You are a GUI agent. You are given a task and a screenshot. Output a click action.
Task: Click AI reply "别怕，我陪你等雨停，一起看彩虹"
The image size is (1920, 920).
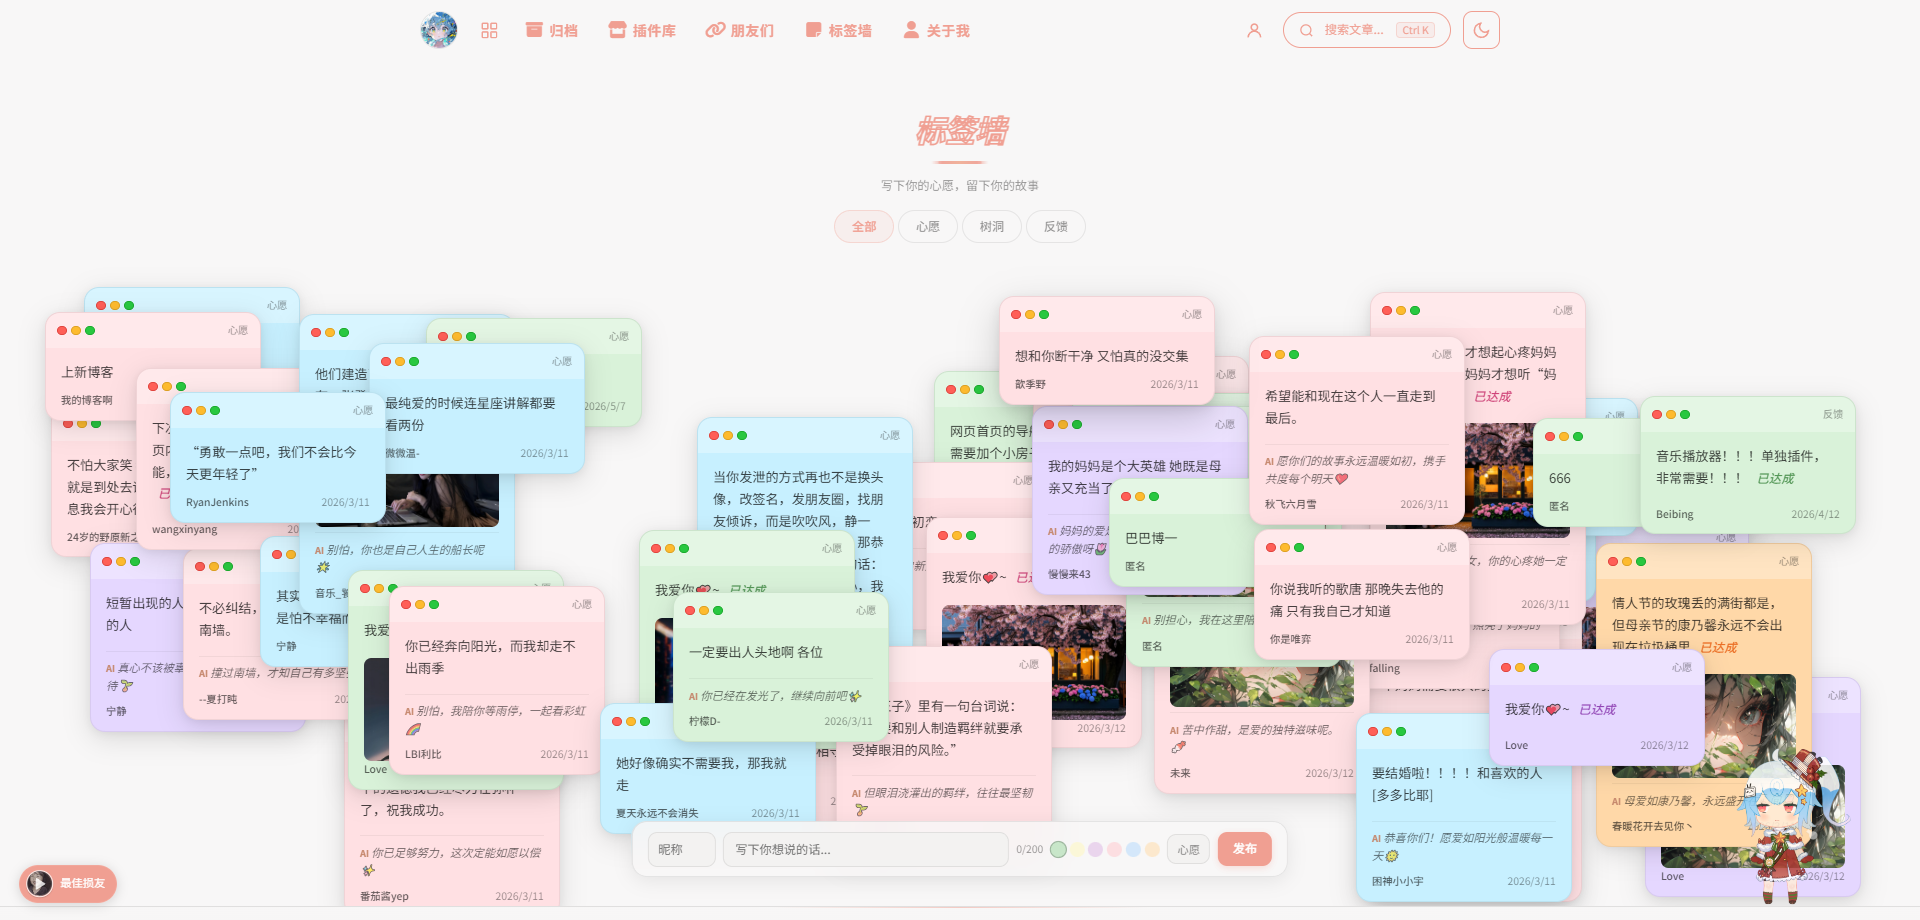click(x=496, y=719)
